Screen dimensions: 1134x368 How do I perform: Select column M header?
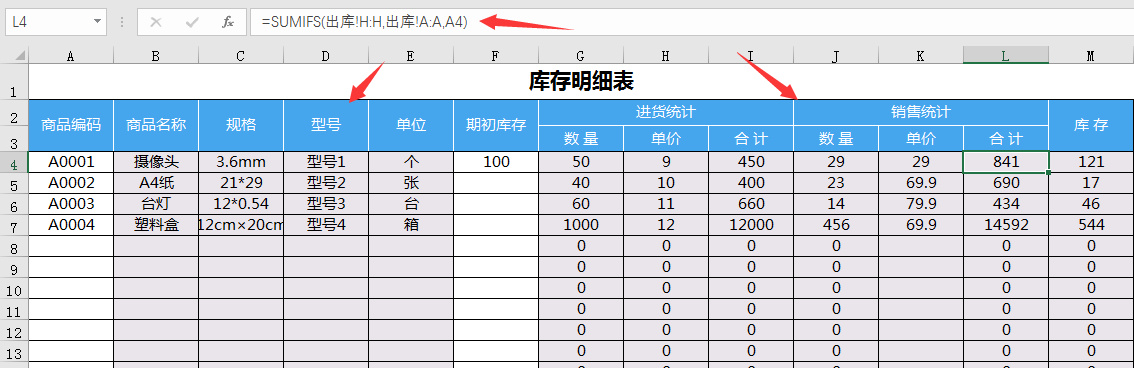[1091, 56]
